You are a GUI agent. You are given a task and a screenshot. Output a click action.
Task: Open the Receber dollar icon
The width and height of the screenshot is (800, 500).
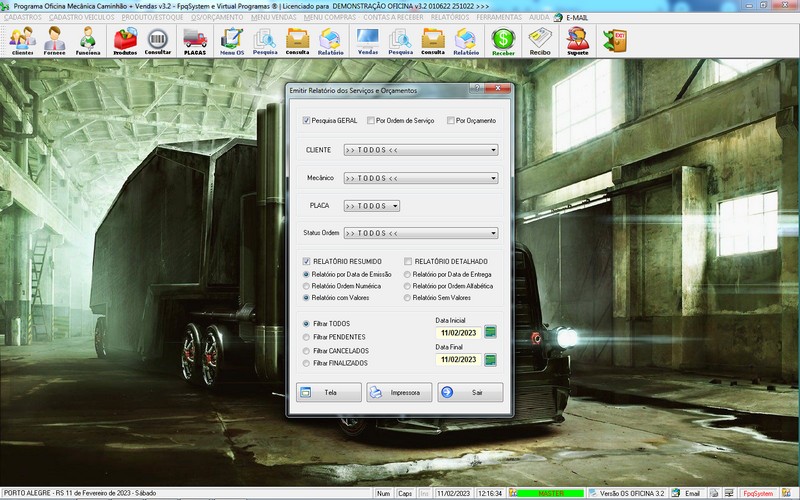[503, 40]
